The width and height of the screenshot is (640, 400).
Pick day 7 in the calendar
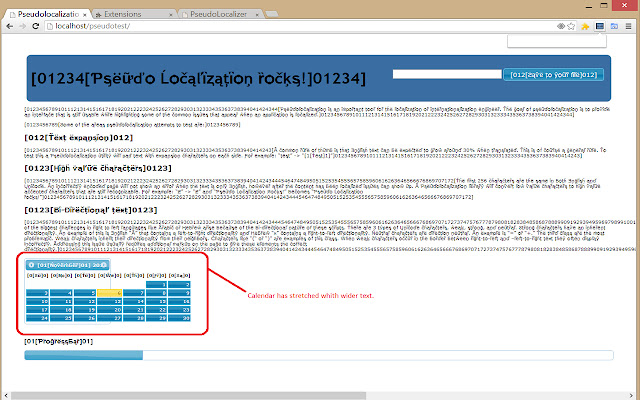coord(134,293)
